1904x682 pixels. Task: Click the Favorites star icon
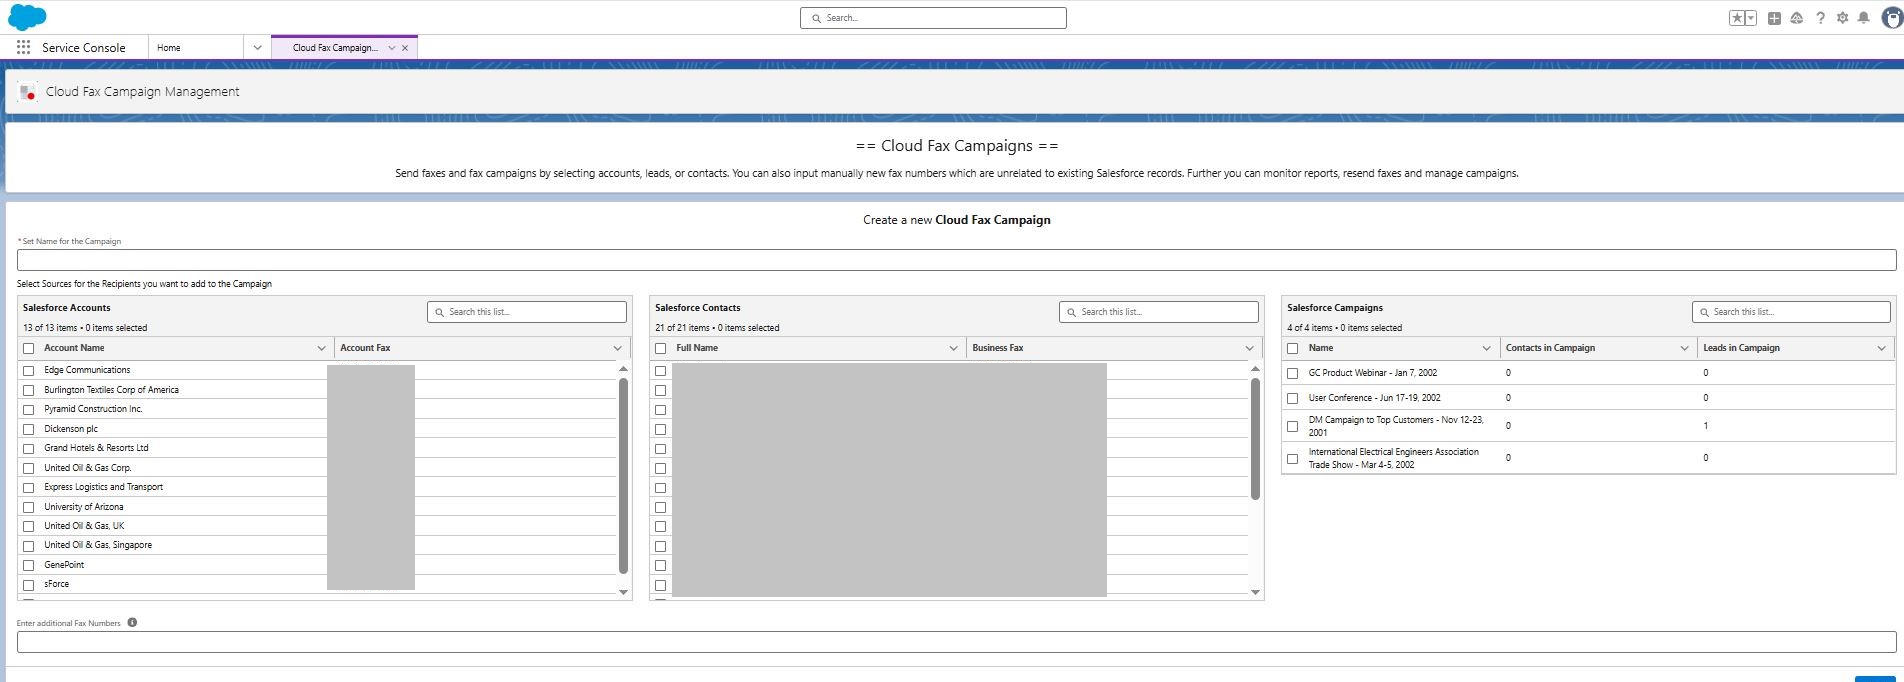click(1737, 18)
